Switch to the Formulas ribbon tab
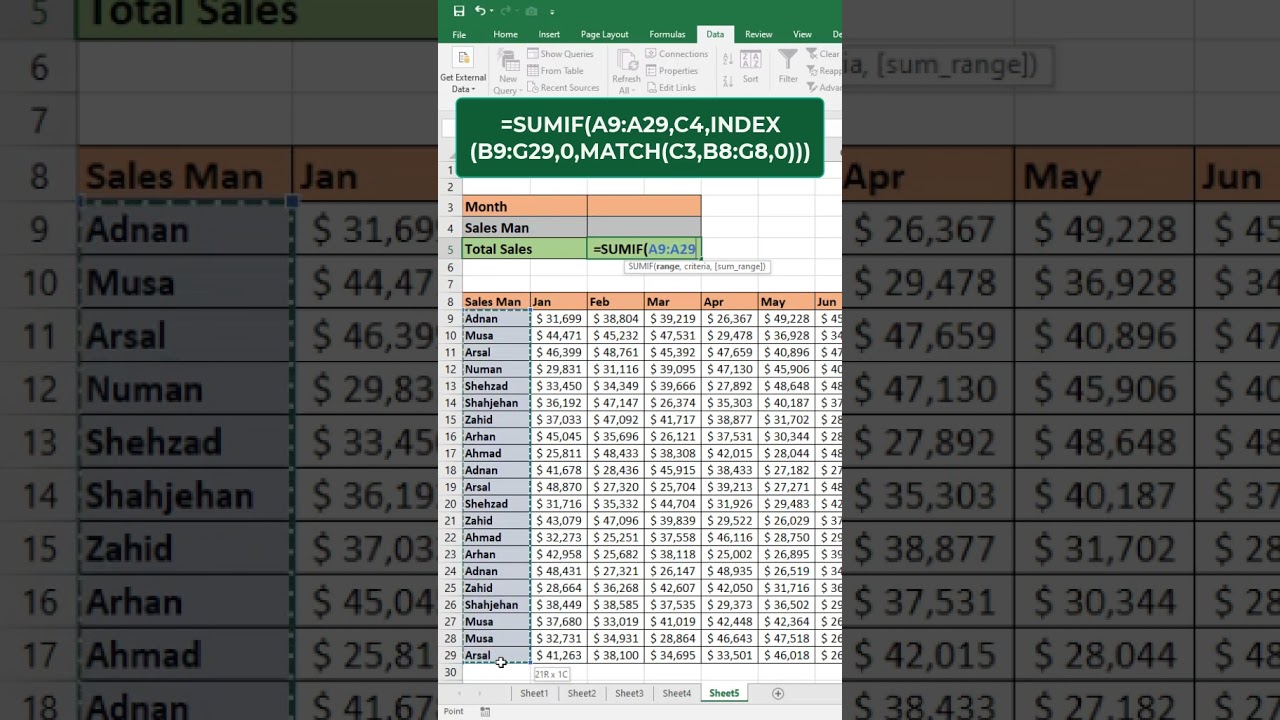 (x=667, y=34)
